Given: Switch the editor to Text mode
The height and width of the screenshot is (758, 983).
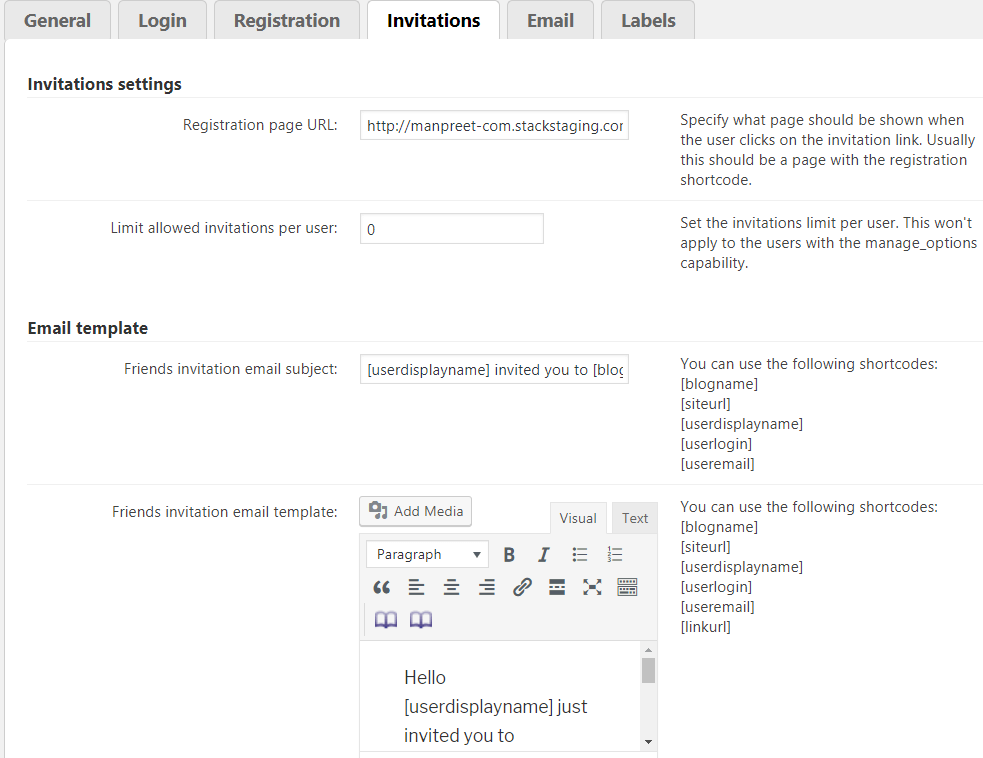Looking at the screenshot, I should [x=635, y=518].
